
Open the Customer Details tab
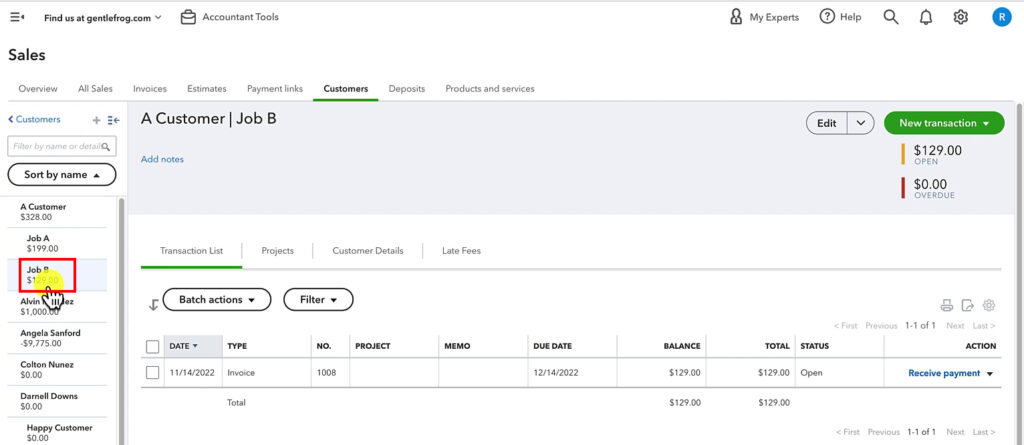pos(367,251)
